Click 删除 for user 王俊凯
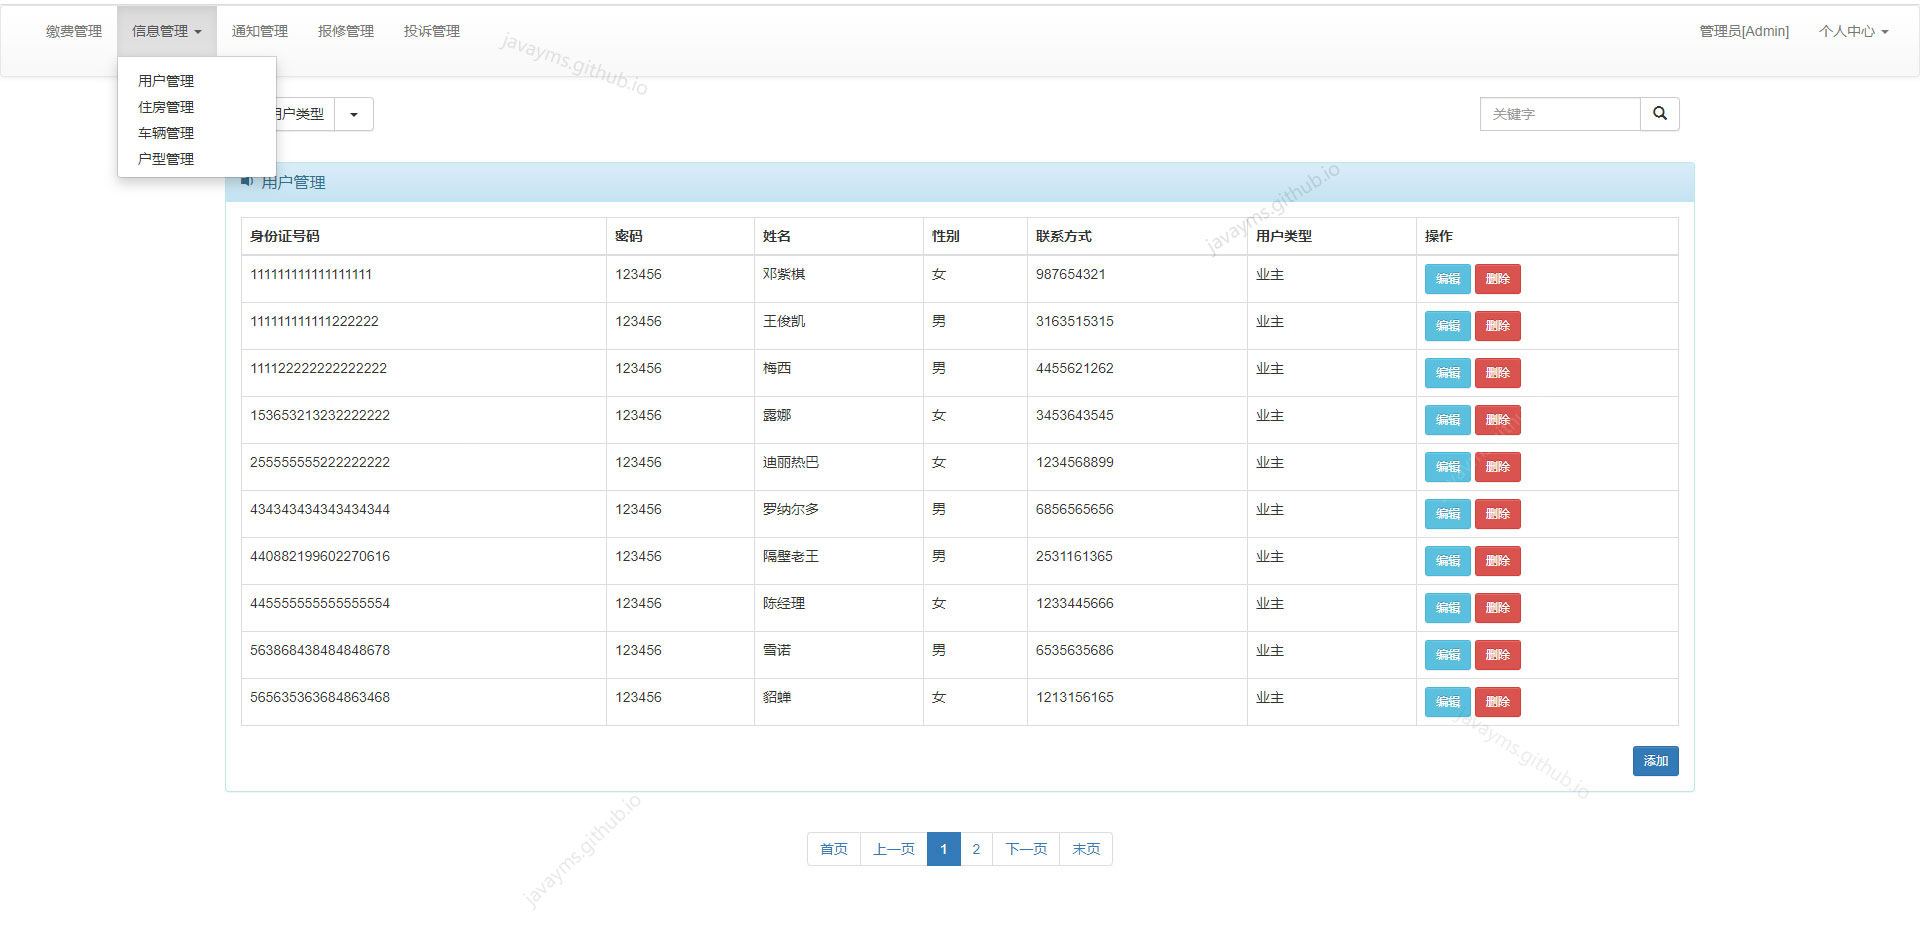 click(x=1497, y=326)
